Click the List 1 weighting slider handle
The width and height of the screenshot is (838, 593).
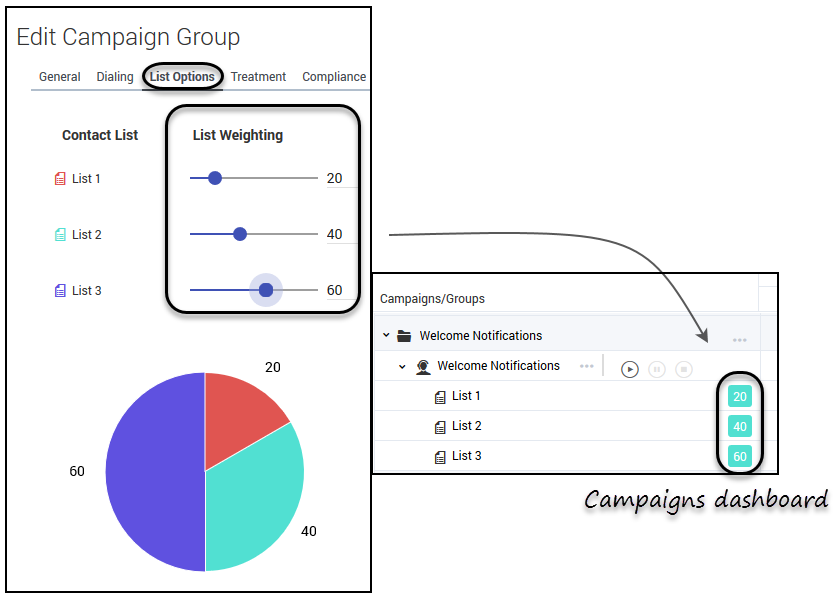[x=214, y=178]
